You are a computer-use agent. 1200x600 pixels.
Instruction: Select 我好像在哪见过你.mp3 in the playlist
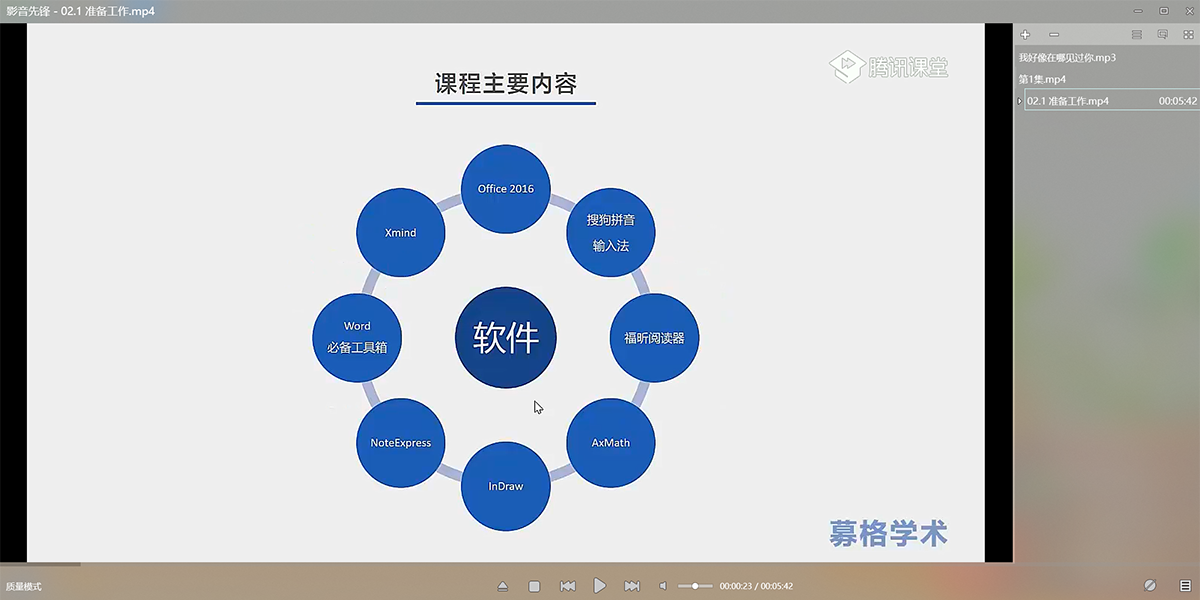coord(1067,58)
